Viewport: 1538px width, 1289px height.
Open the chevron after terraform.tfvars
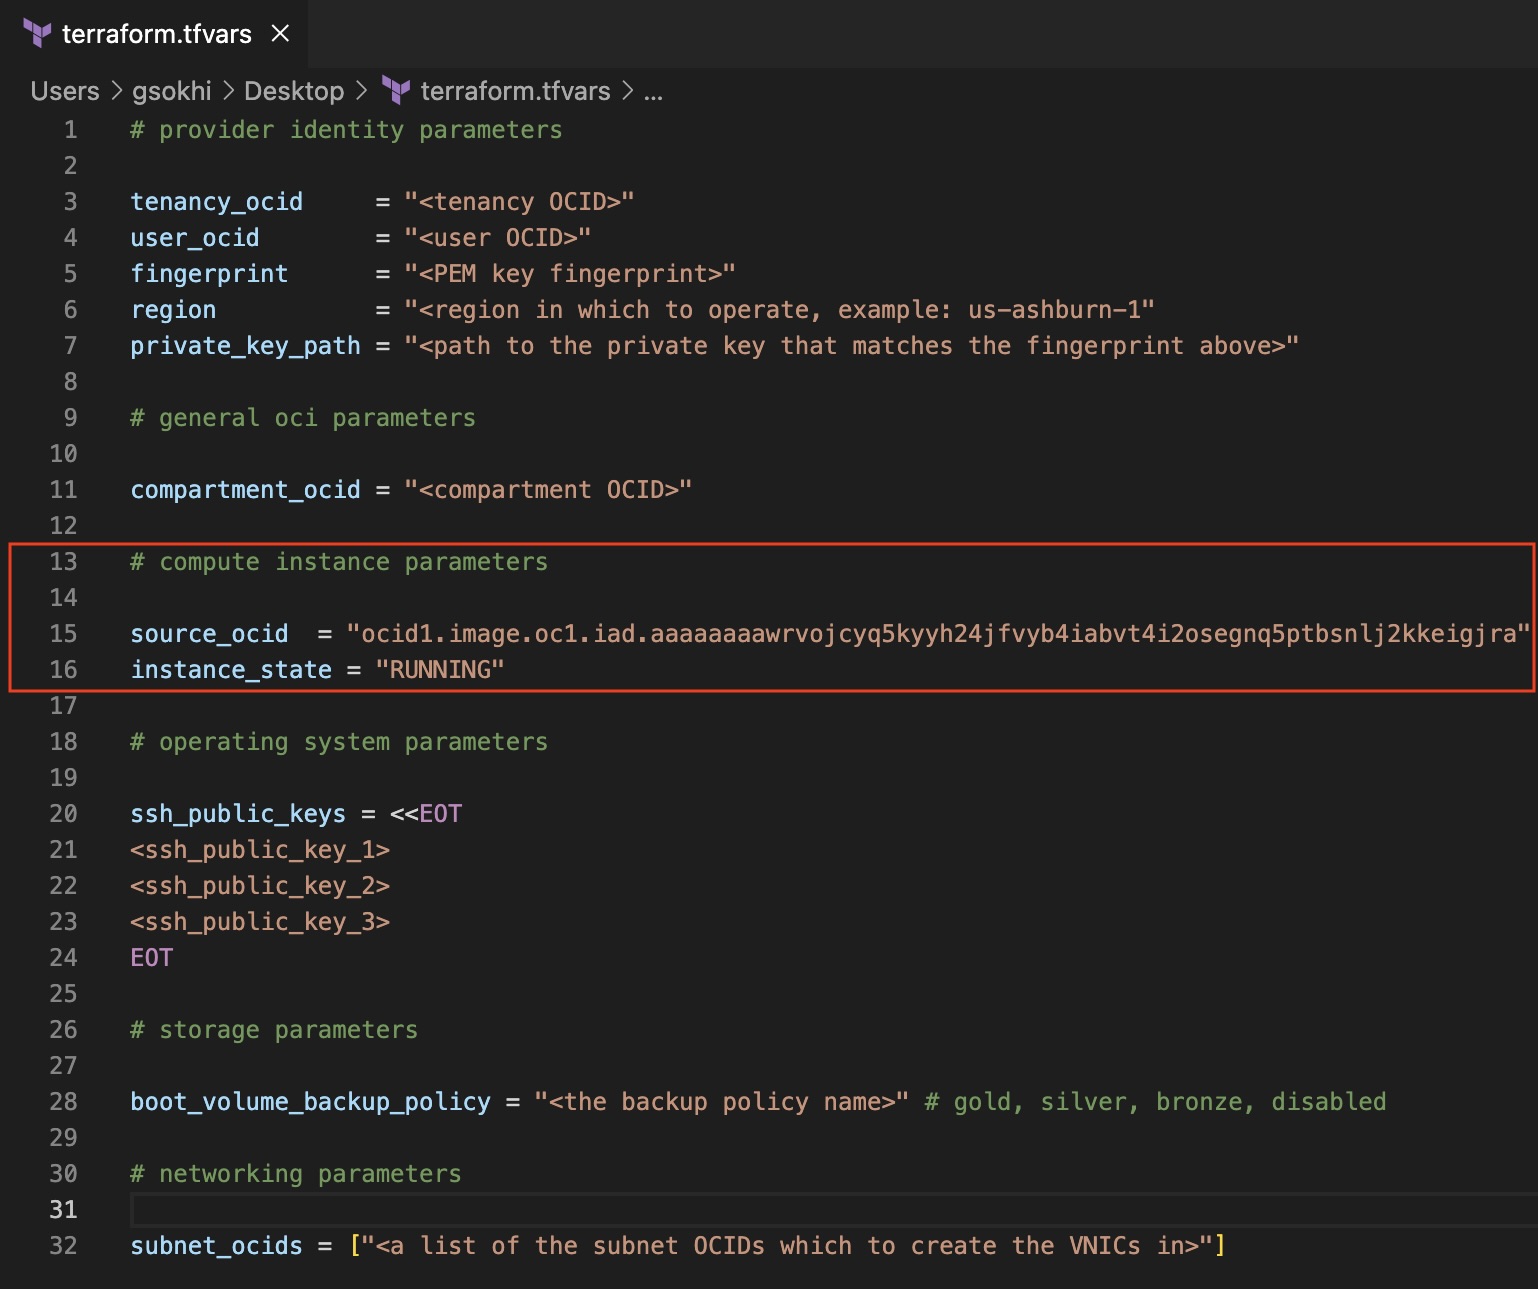[626, 90]
